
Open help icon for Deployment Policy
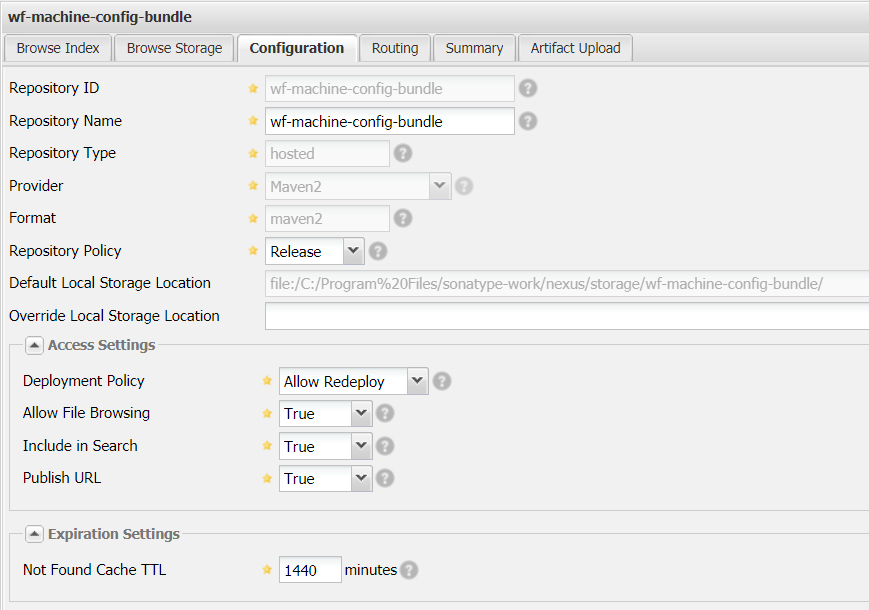pos(442,381)
